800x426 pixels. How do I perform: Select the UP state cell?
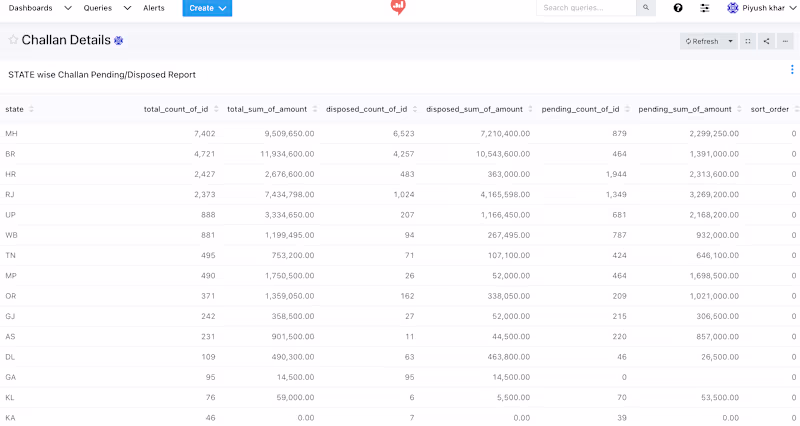point(10,215)
